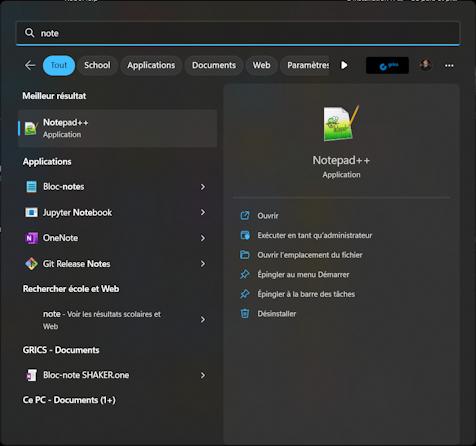Screen dimensions: 476x446
Task: Click the open file location folder icon
Action: point(245,255)
